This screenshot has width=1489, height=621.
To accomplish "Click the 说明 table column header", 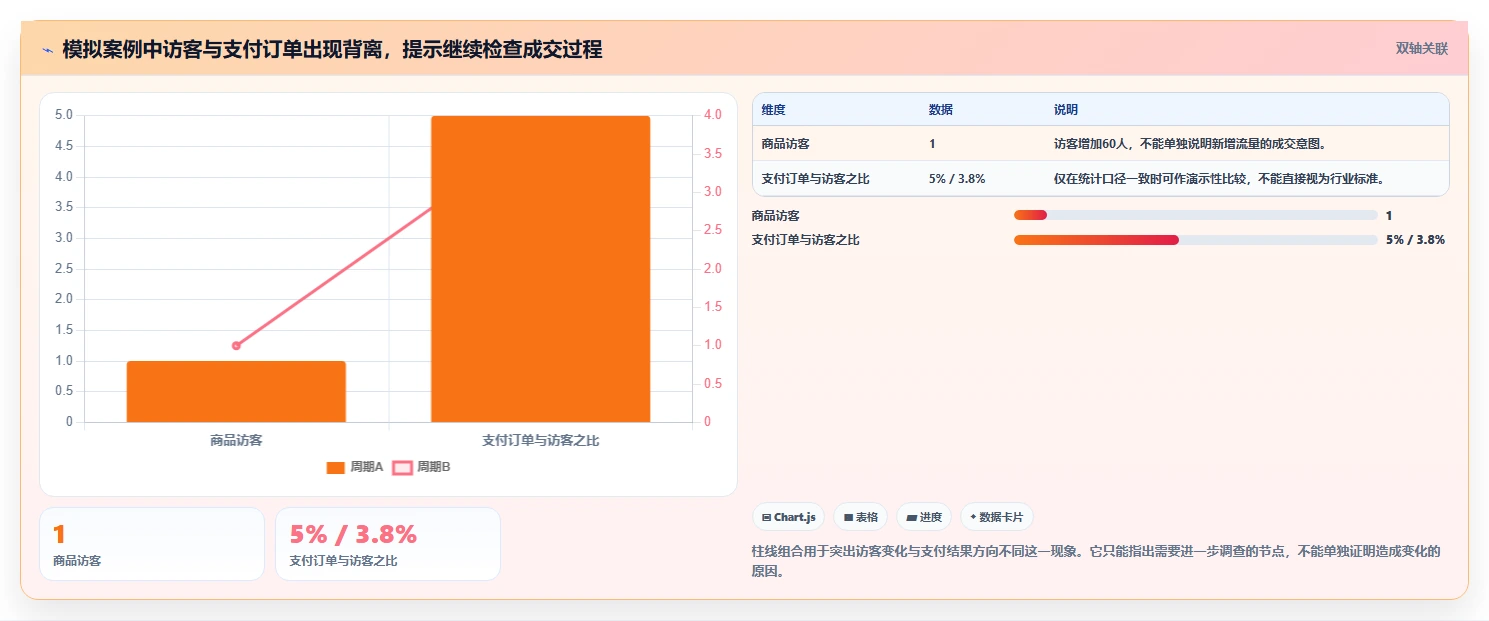I will pos(1066,110).
